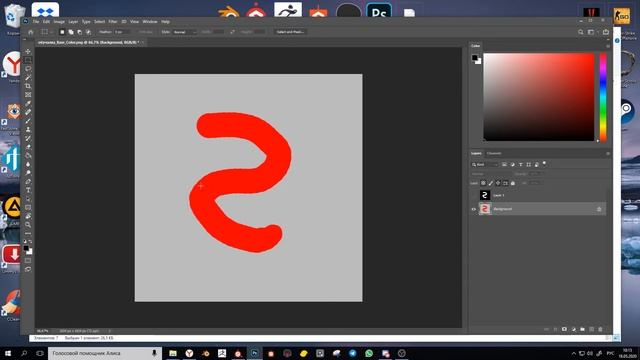Select the Eyedropper tool

[x=28, y=103]
